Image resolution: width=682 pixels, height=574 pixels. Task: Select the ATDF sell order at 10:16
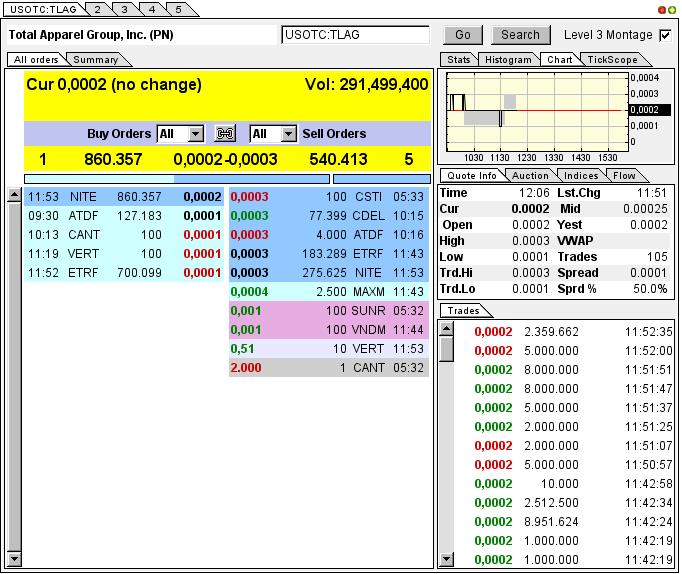pyautogui.click(x=329, y=235)
